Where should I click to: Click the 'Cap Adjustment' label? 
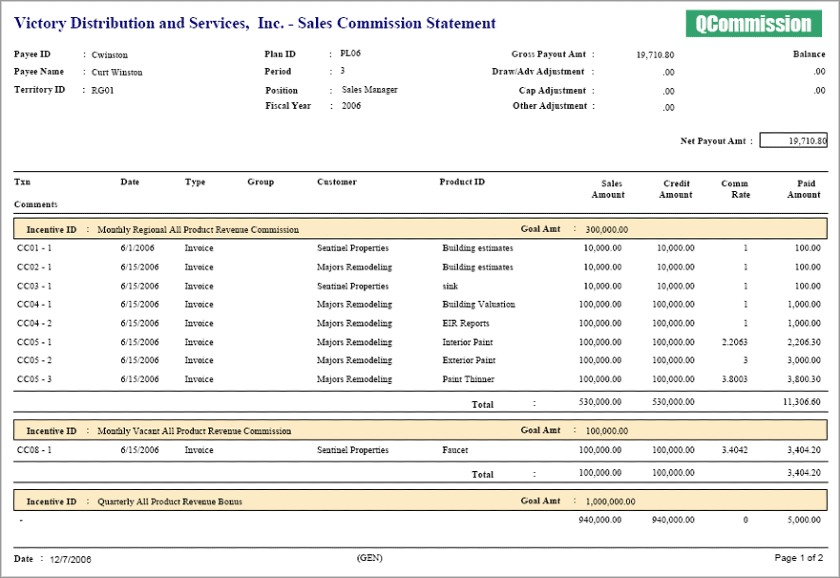pyautogui.click(x=552, y=91)
